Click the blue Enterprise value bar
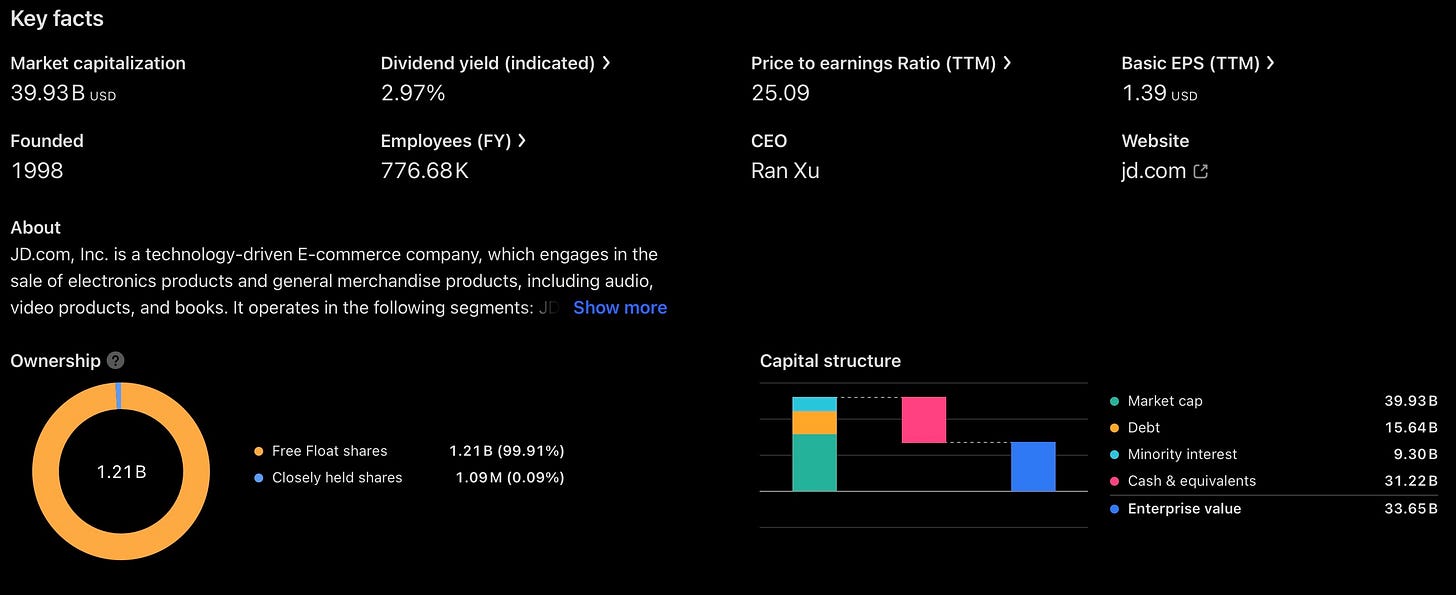Viewport: 1456px width, 595px height. (1033, 466)
